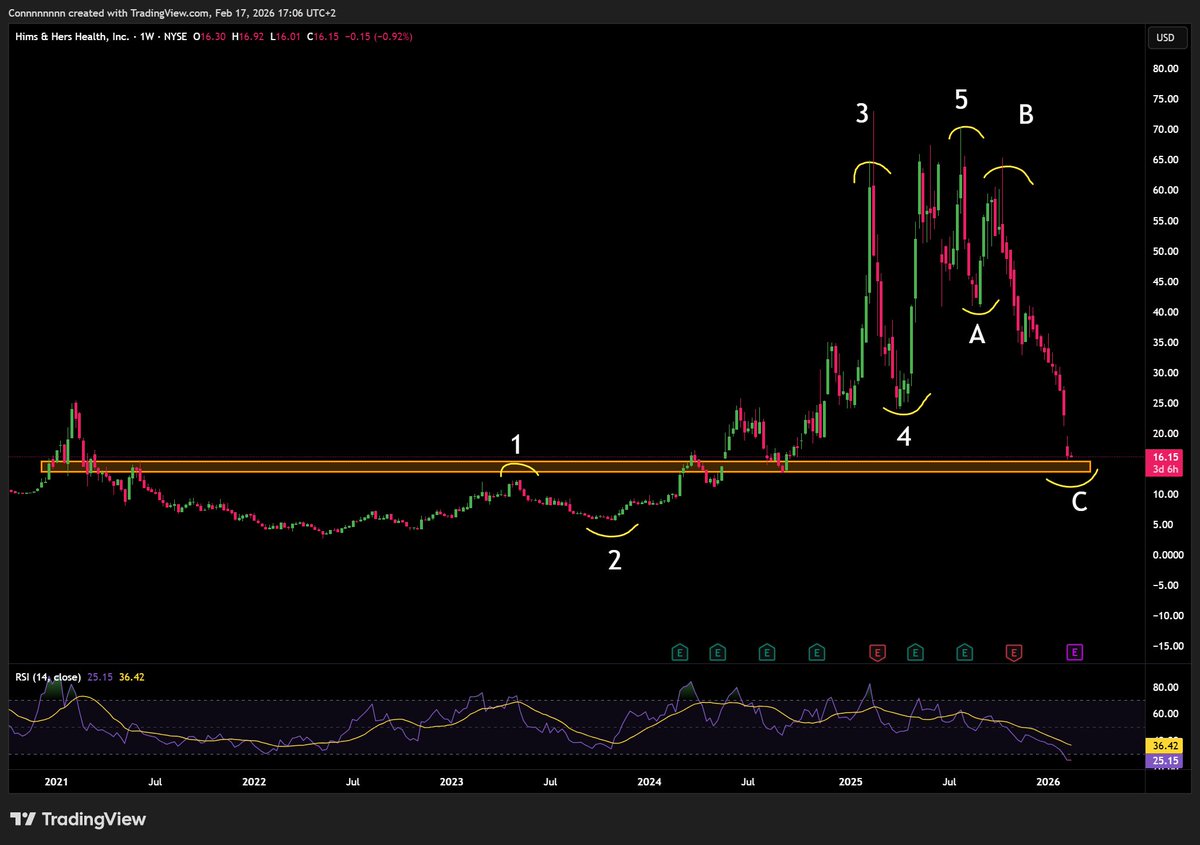Click the leftmost green earnings marker
Image resolution: width=1200 pixels, height=845 pixels.
680,652
